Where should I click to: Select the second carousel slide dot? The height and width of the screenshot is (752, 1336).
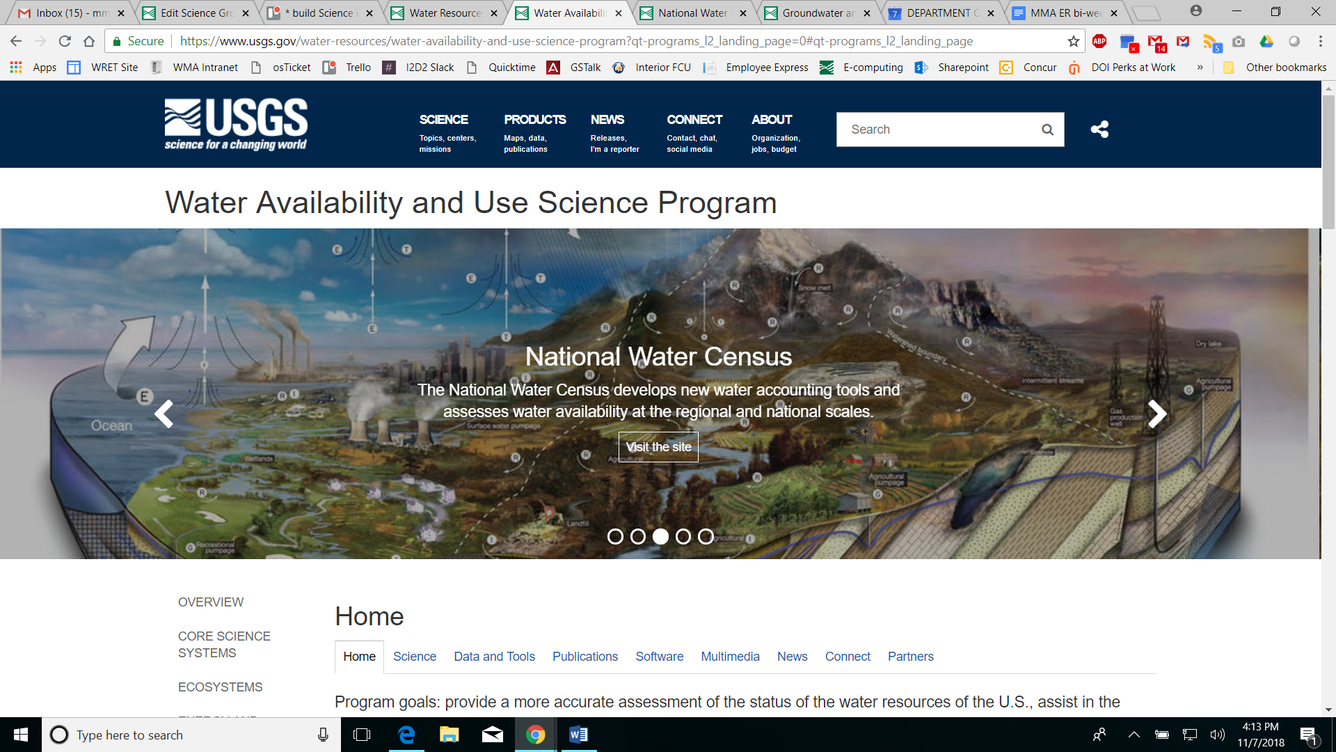point(638,537)
